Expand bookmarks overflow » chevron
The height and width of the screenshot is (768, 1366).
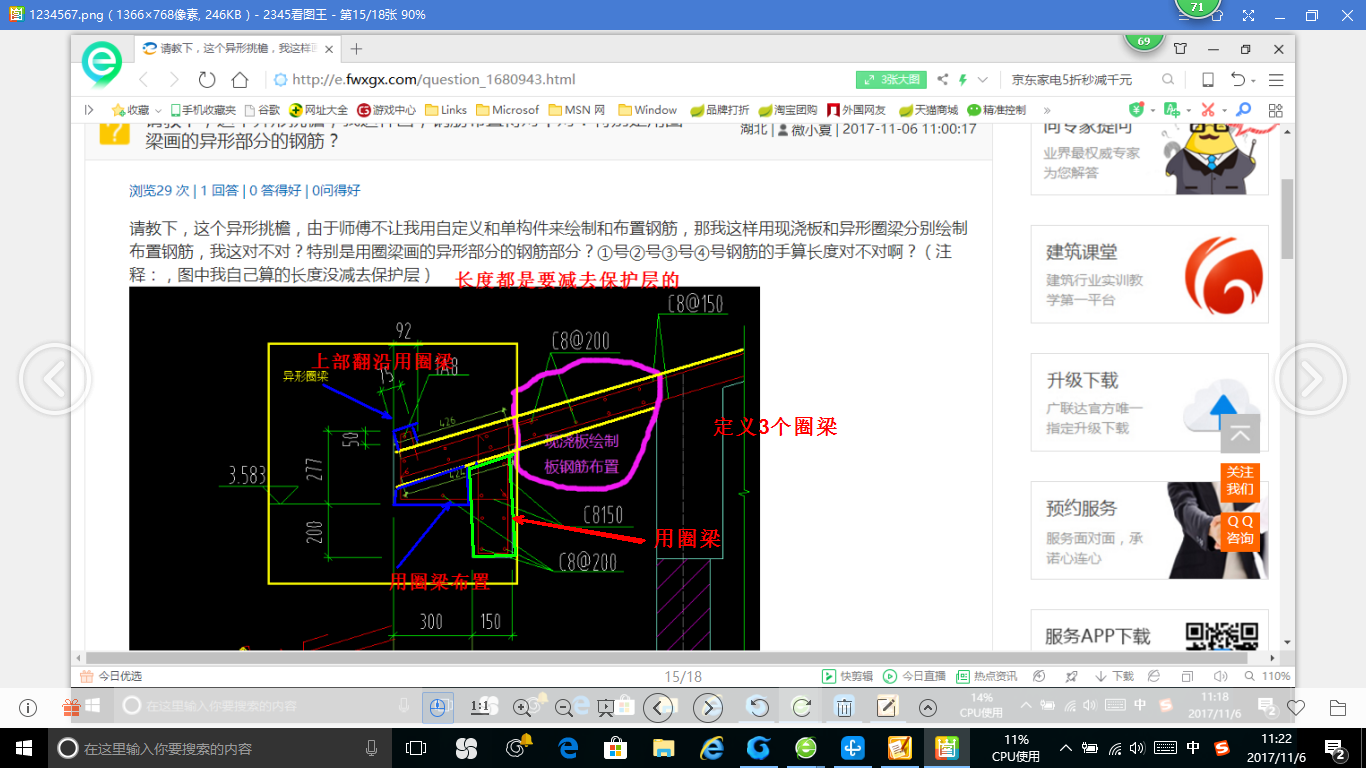[x=1048, y=110]
